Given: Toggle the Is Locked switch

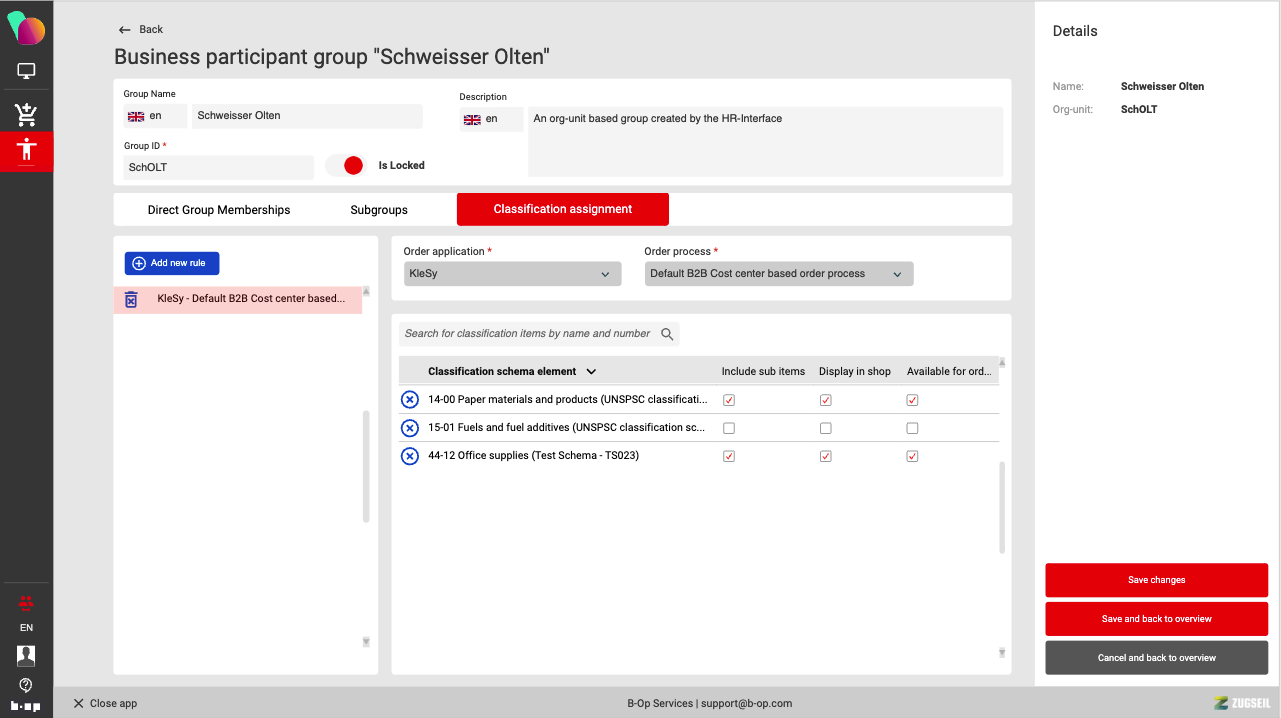Looking at the screenshot, I should pyautogui.click(x=346, y=166).
